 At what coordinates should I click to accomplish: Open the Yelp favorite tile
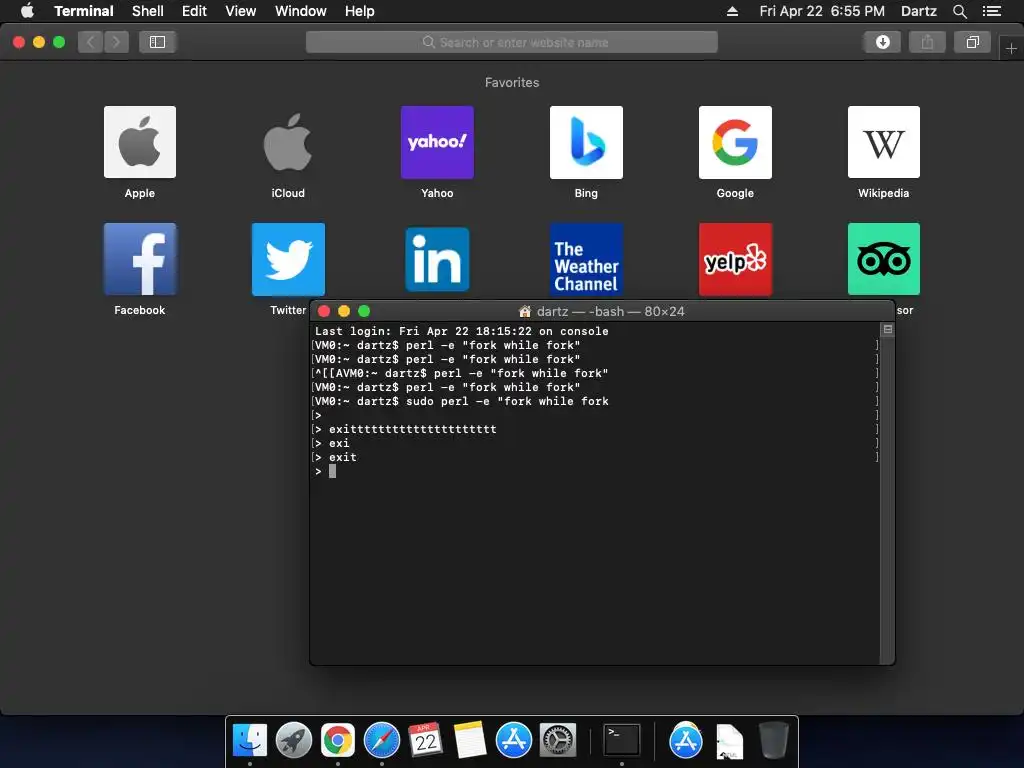pos(735,259)
